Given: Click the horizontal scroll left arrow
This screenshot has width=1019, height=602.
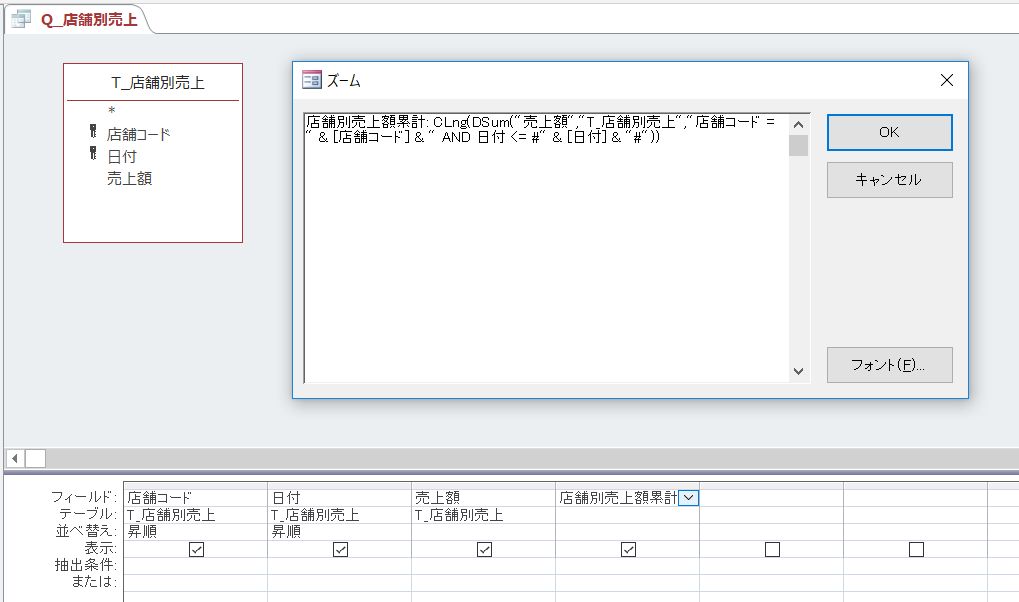Looking at the screenshot, I should [x=15, y=458].
